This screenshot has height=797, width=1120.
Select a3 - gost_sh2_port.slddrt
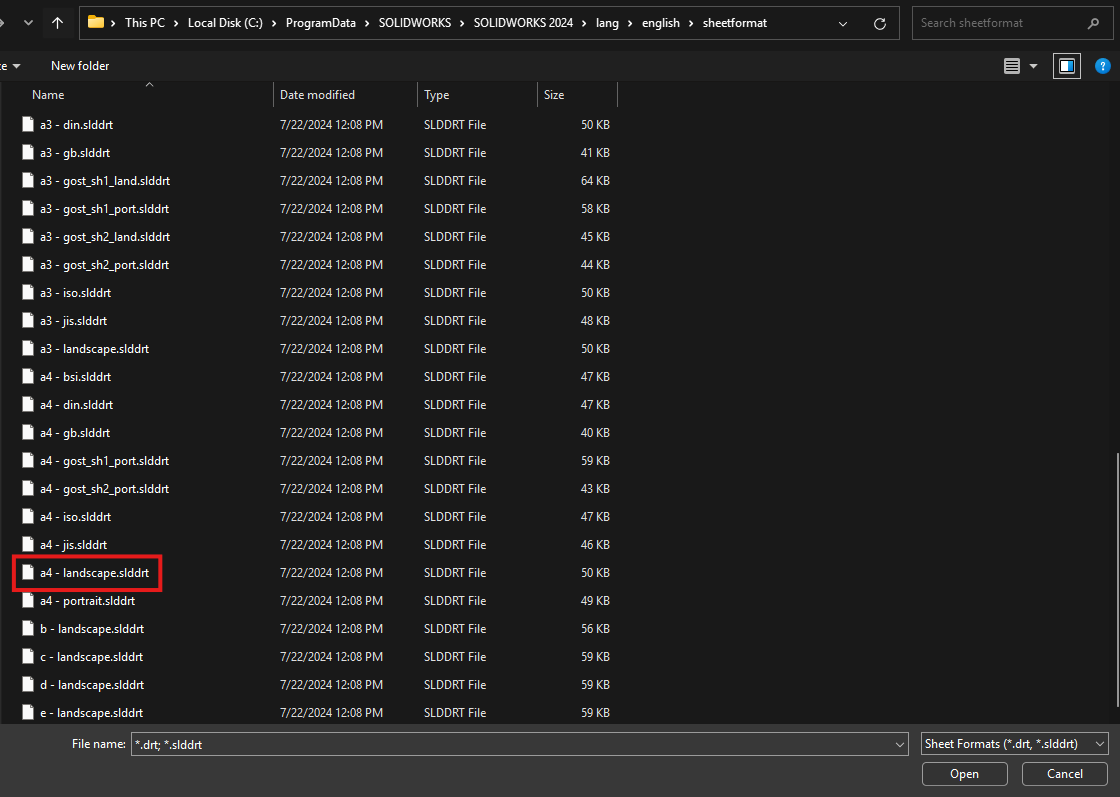pyautogui.click(x=104, y=264)
